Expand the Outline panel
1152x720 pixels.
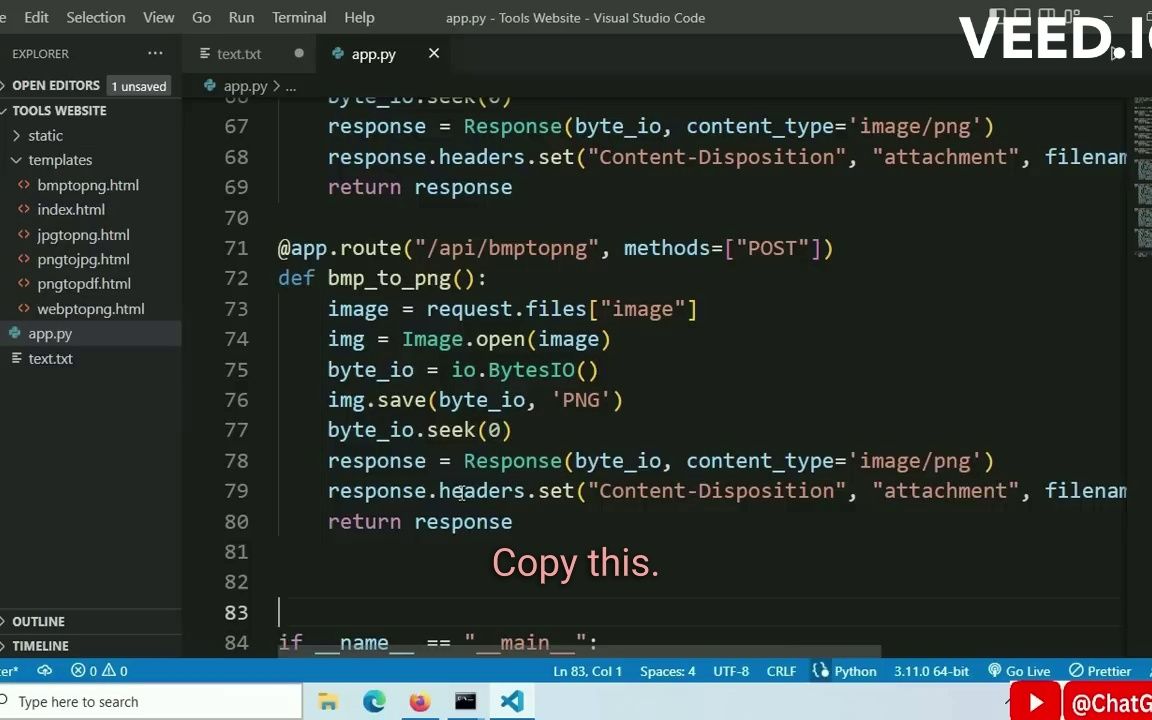[x=38, y=622]
